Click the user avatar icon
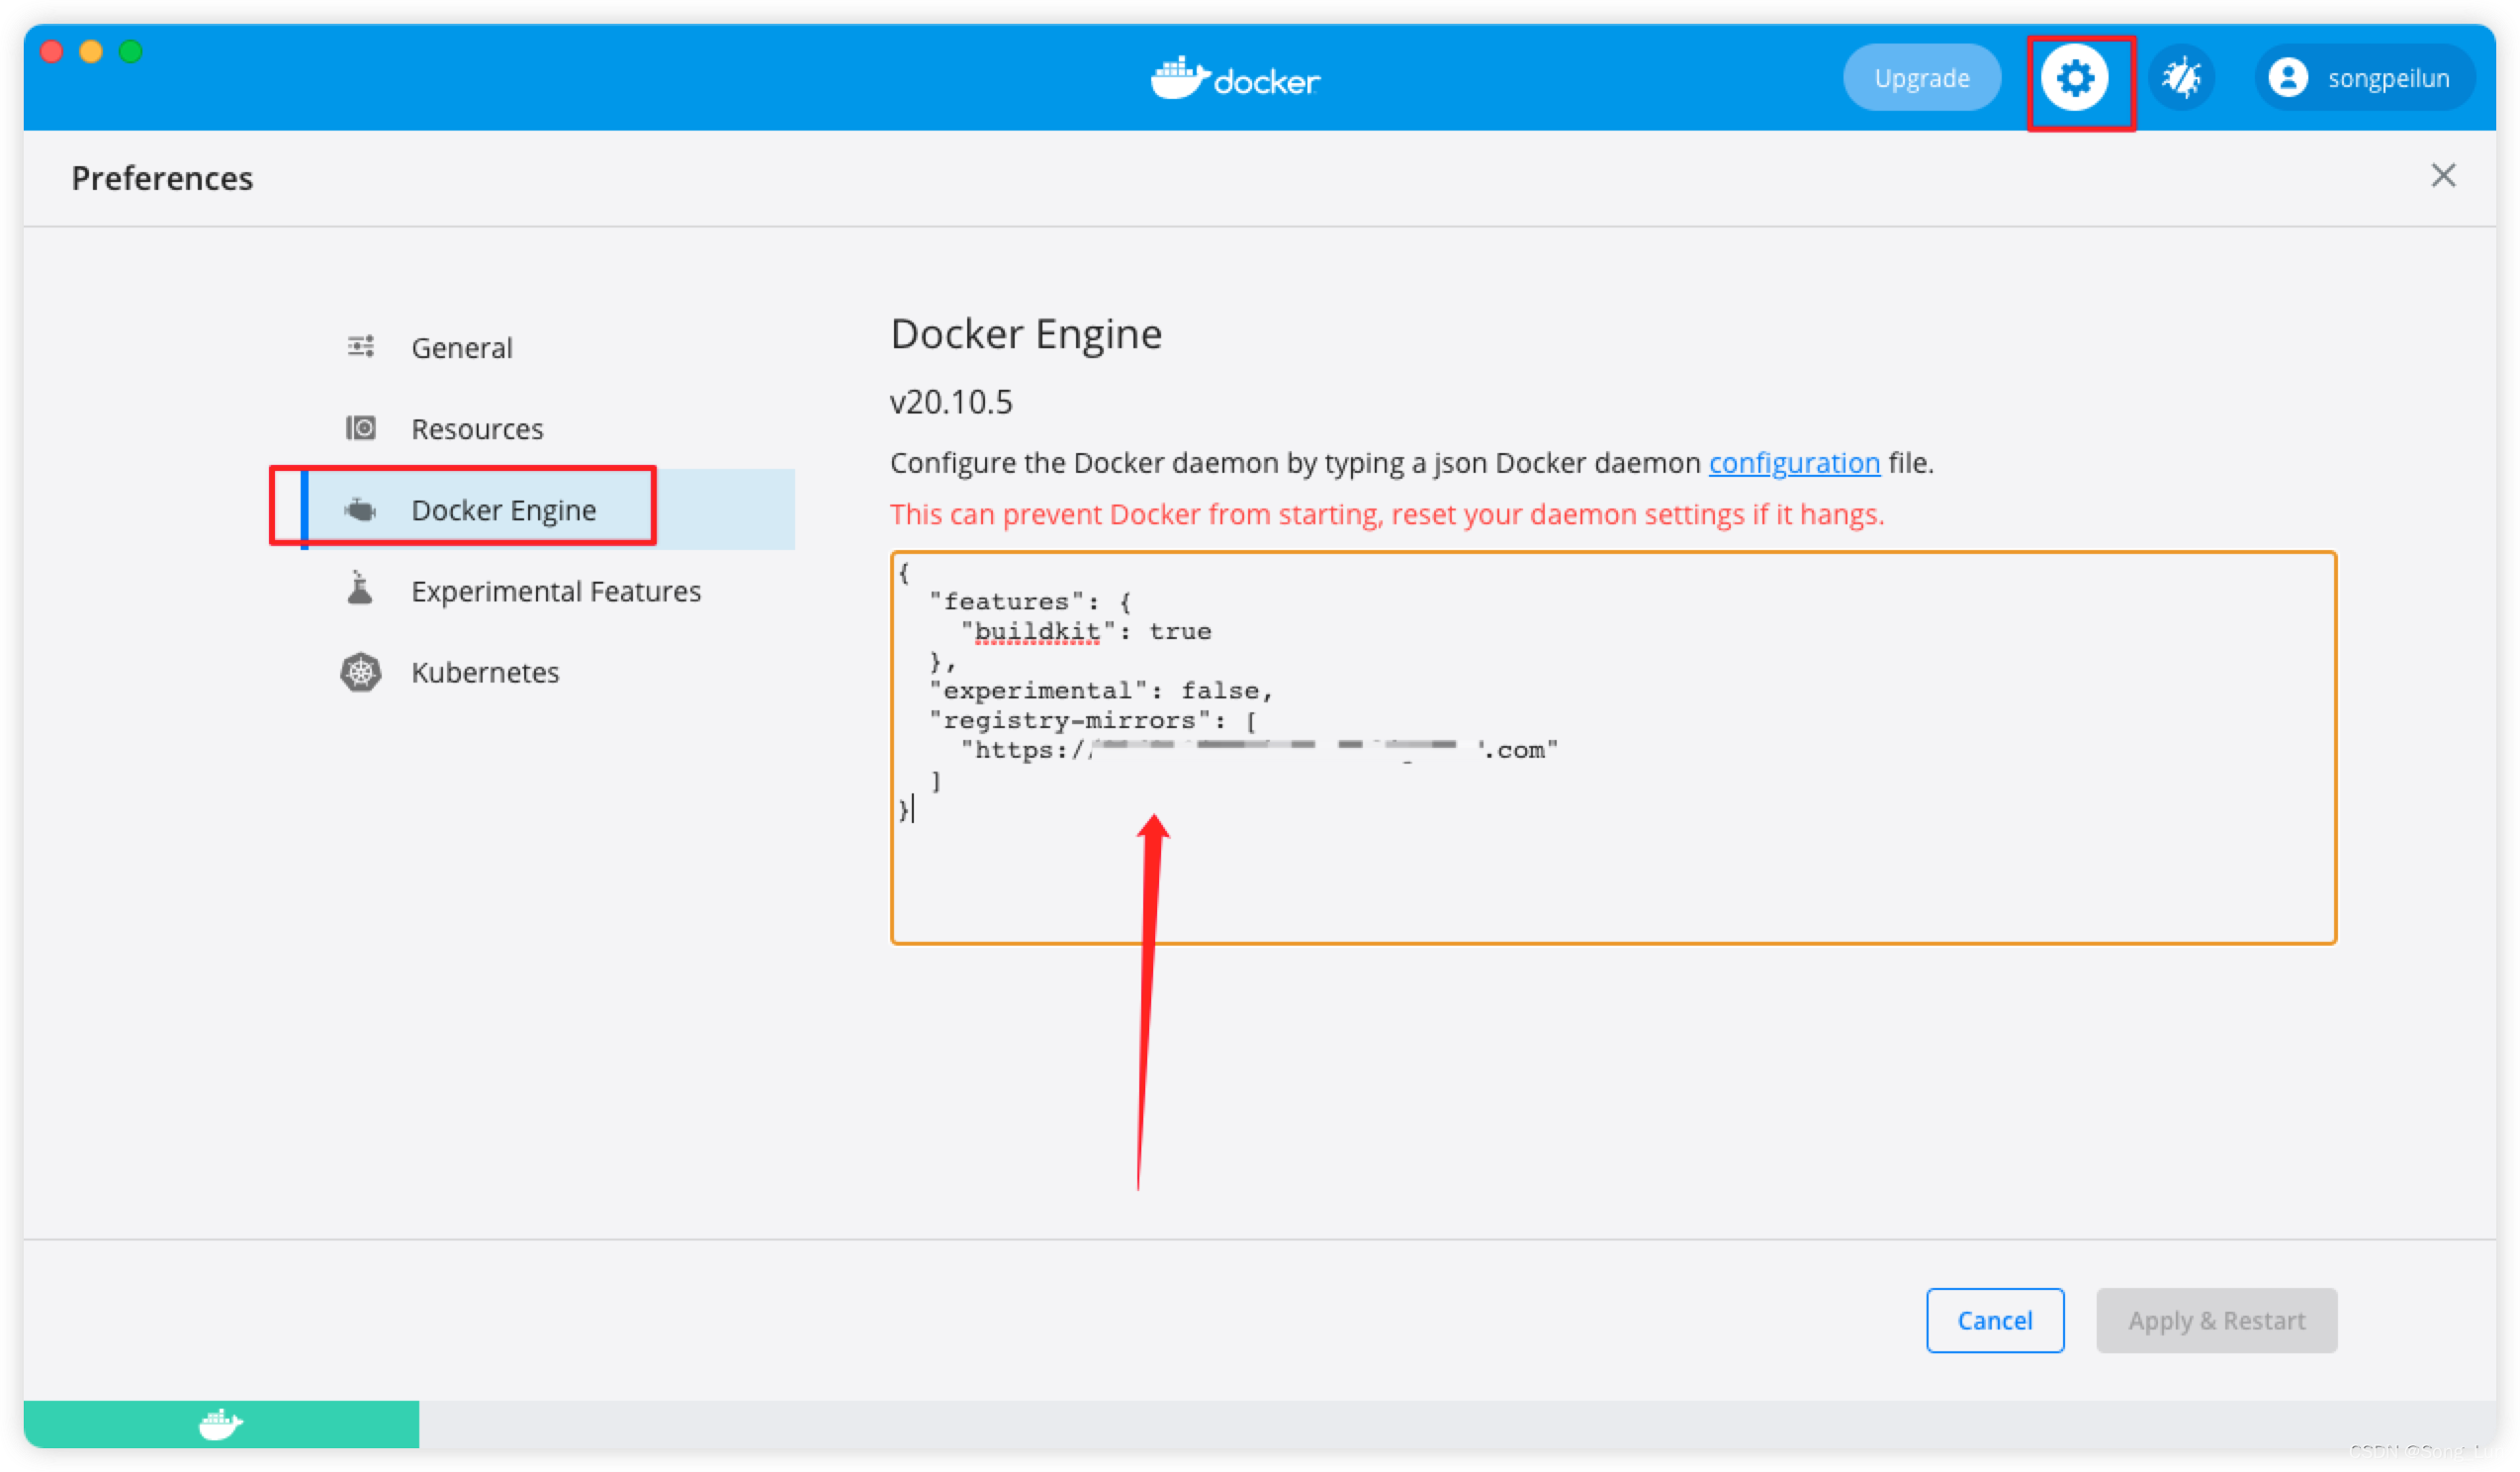 [x=2287, y=78]
